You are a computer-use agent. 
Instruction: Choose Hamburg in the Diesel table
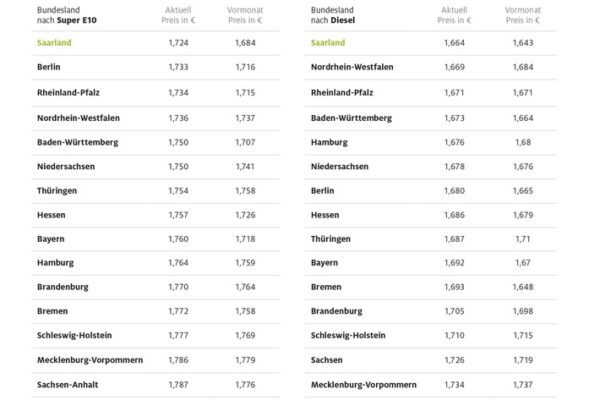click(332, 142)
